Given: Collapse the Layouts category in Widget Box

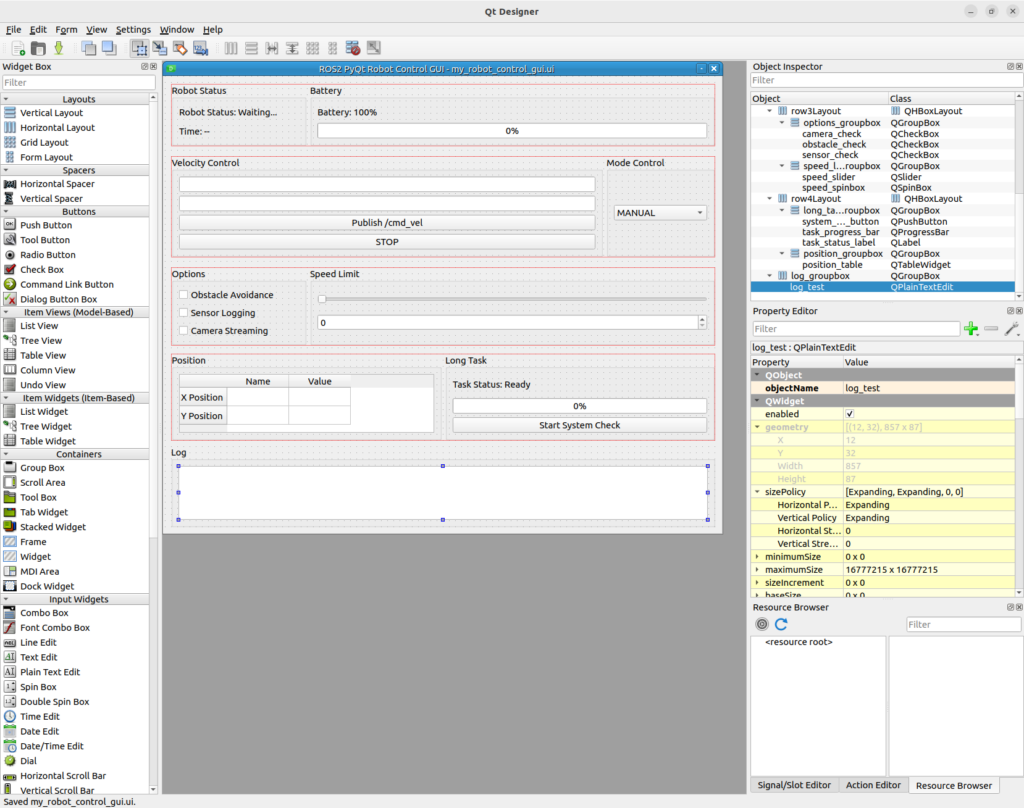Looking at the screenshot, I should [x=6, y=99].
